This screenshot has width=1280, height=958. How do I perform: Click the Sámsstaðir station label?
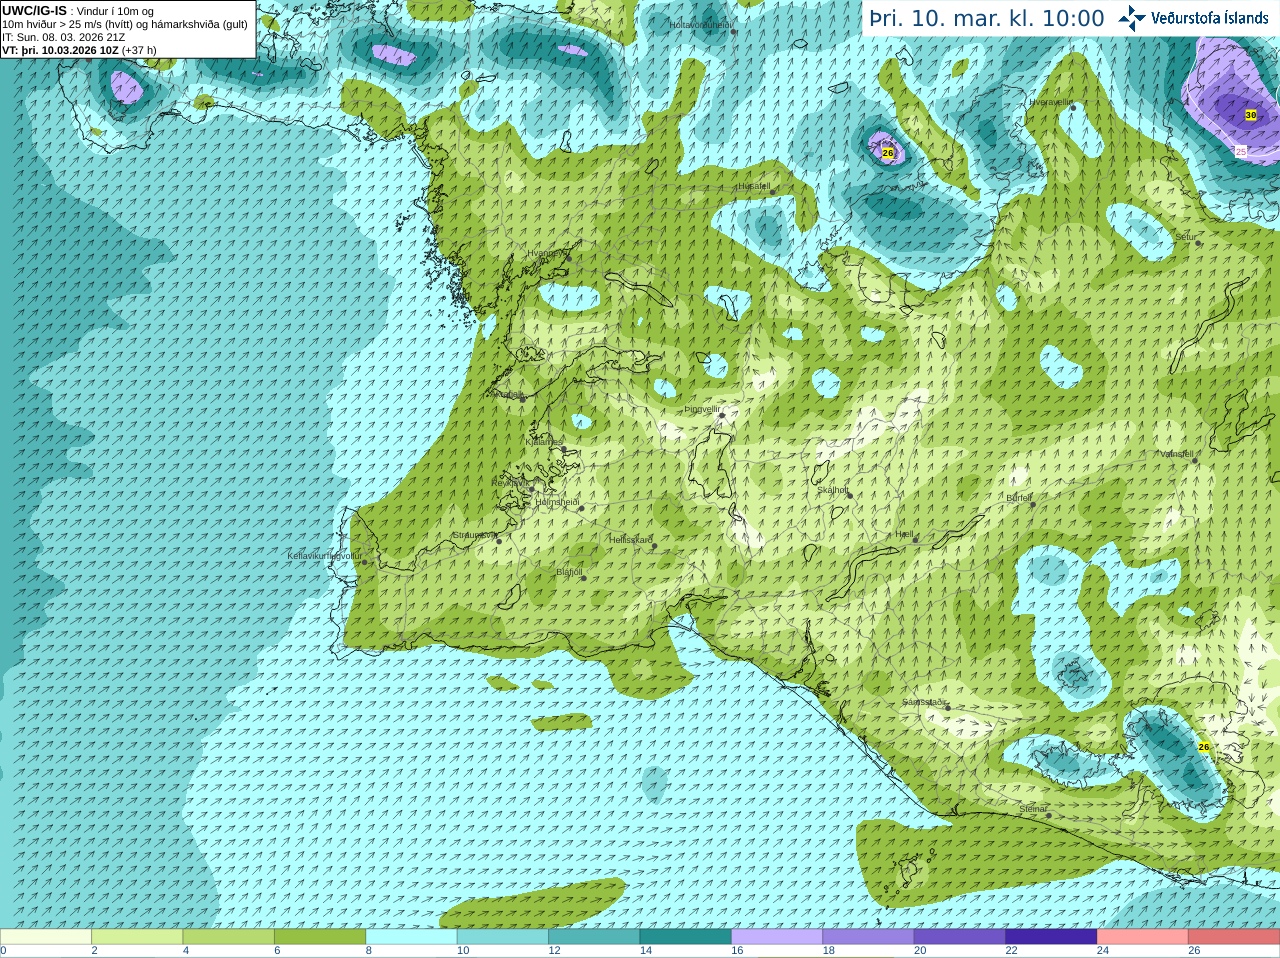pos(924,702)
